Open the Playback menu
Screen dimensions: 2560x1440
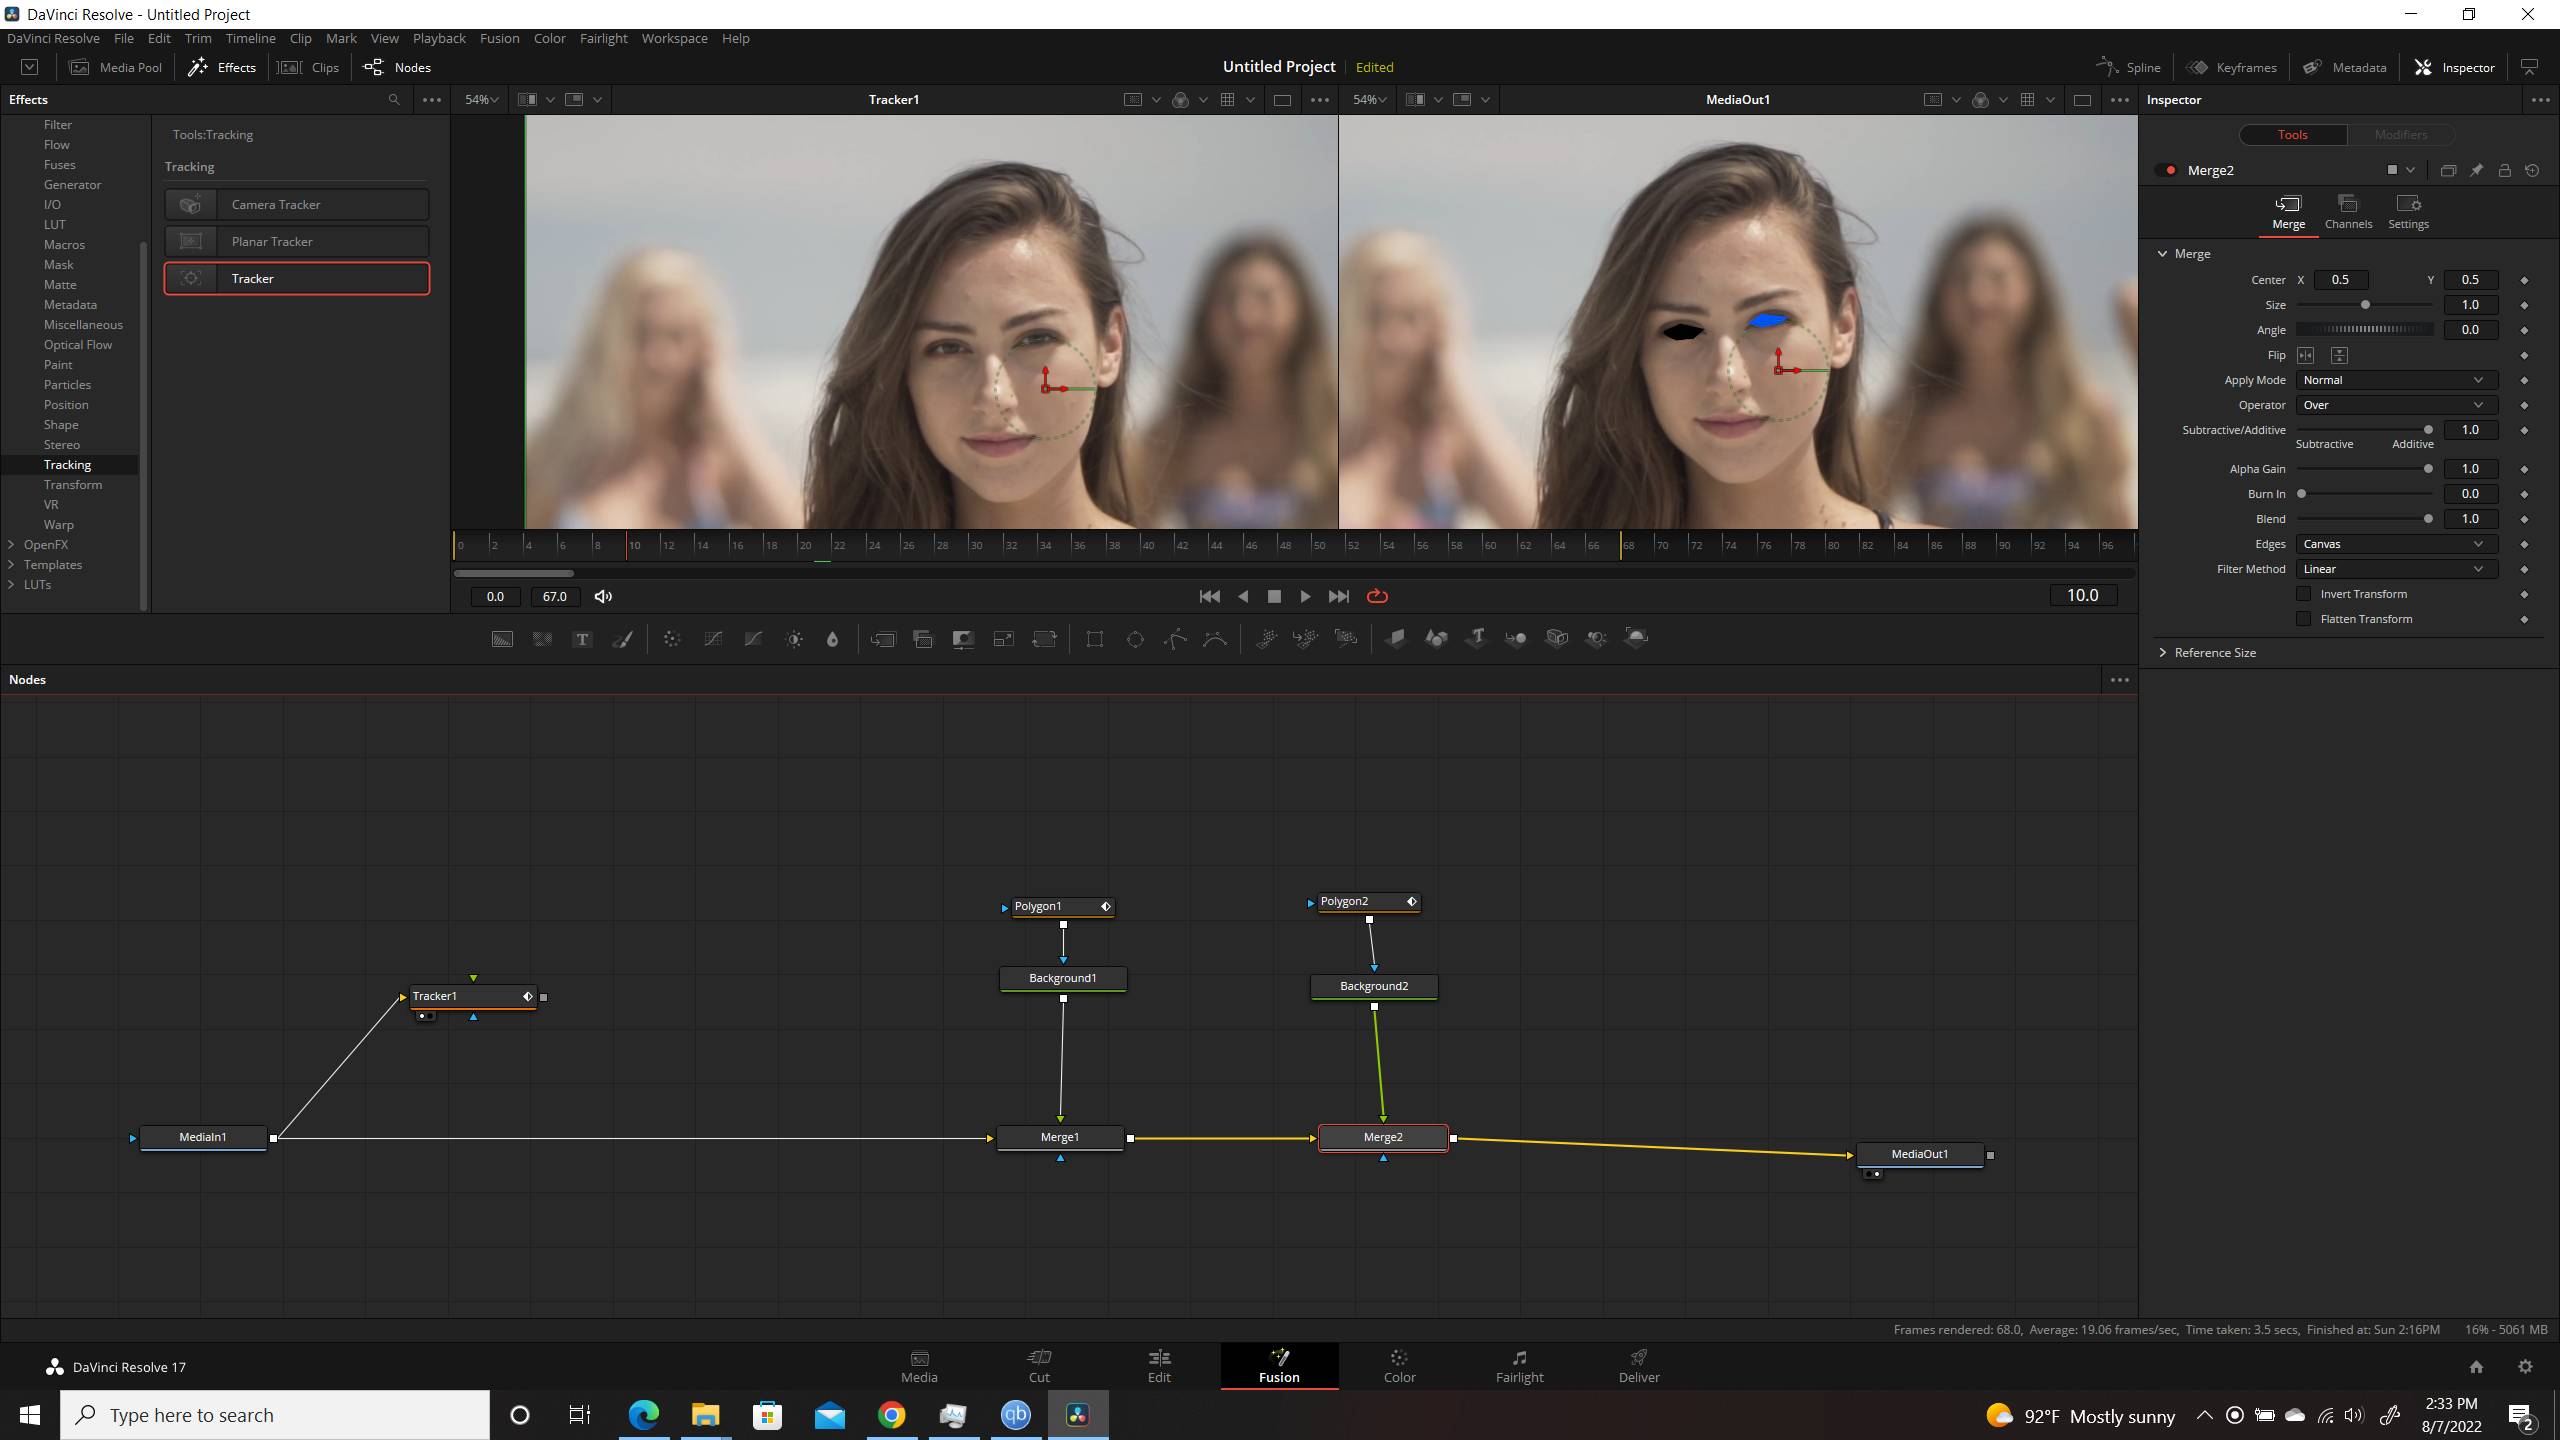coord(439,39)
